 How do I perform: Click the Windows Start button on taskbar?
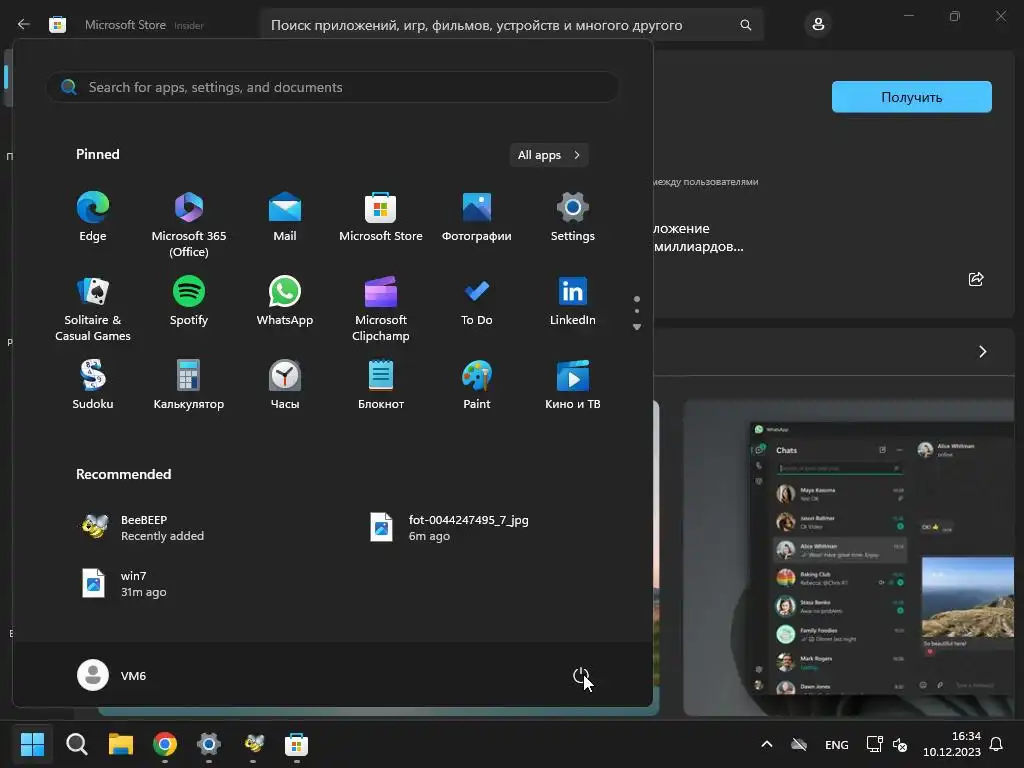(32, 744)
